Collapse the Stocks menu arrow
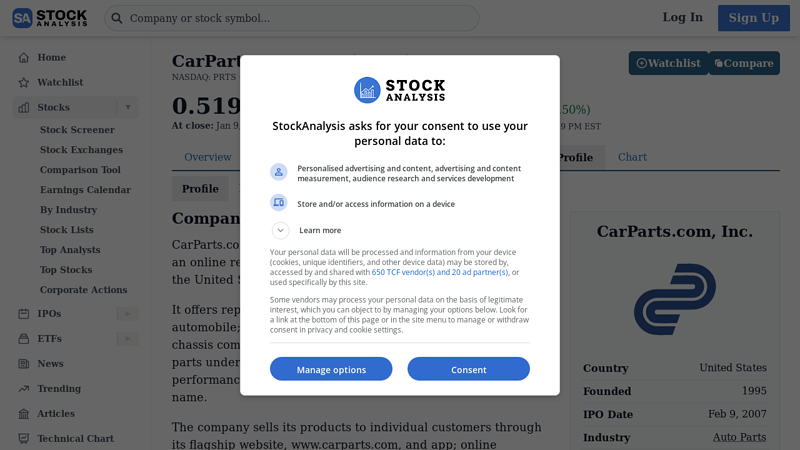Viewport: 800px width, 450px height. (127, 107)
